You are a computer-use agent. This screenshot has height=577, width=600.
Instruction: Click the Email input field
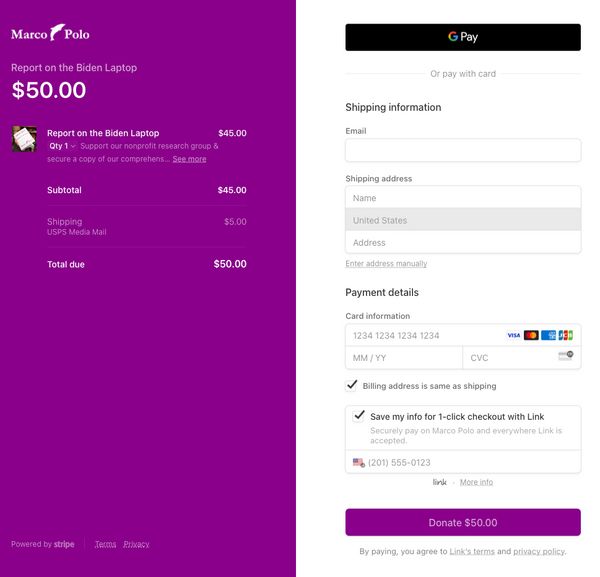(463, 150)
